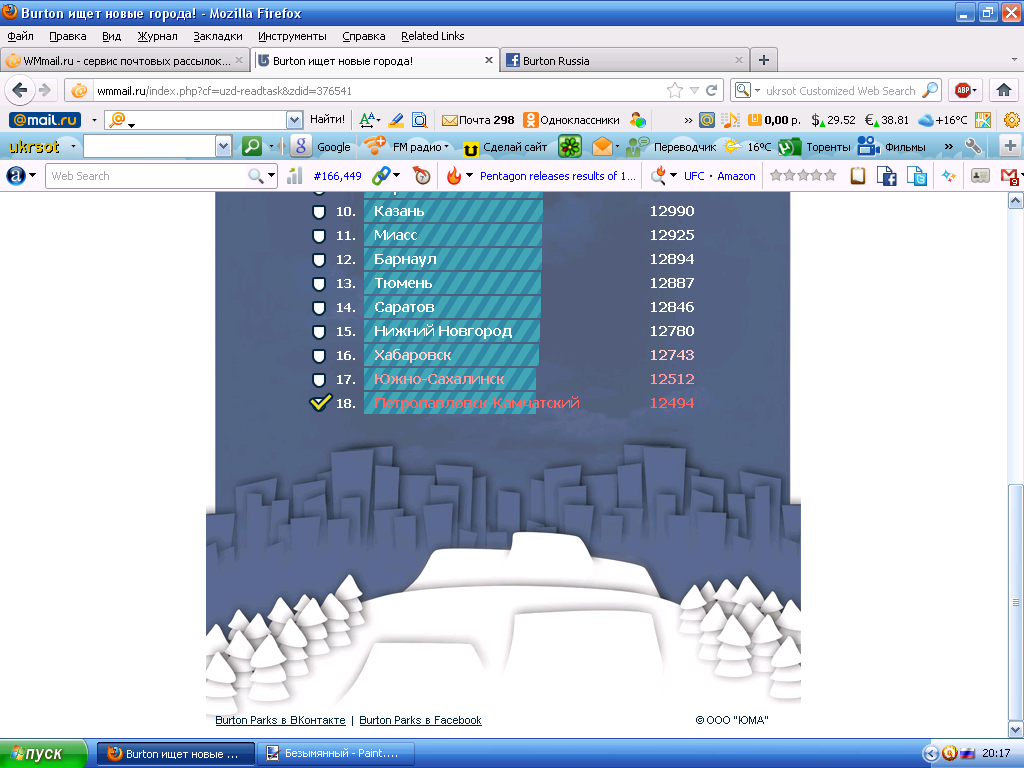Click the address bar URL field

[x=379, y=91]
